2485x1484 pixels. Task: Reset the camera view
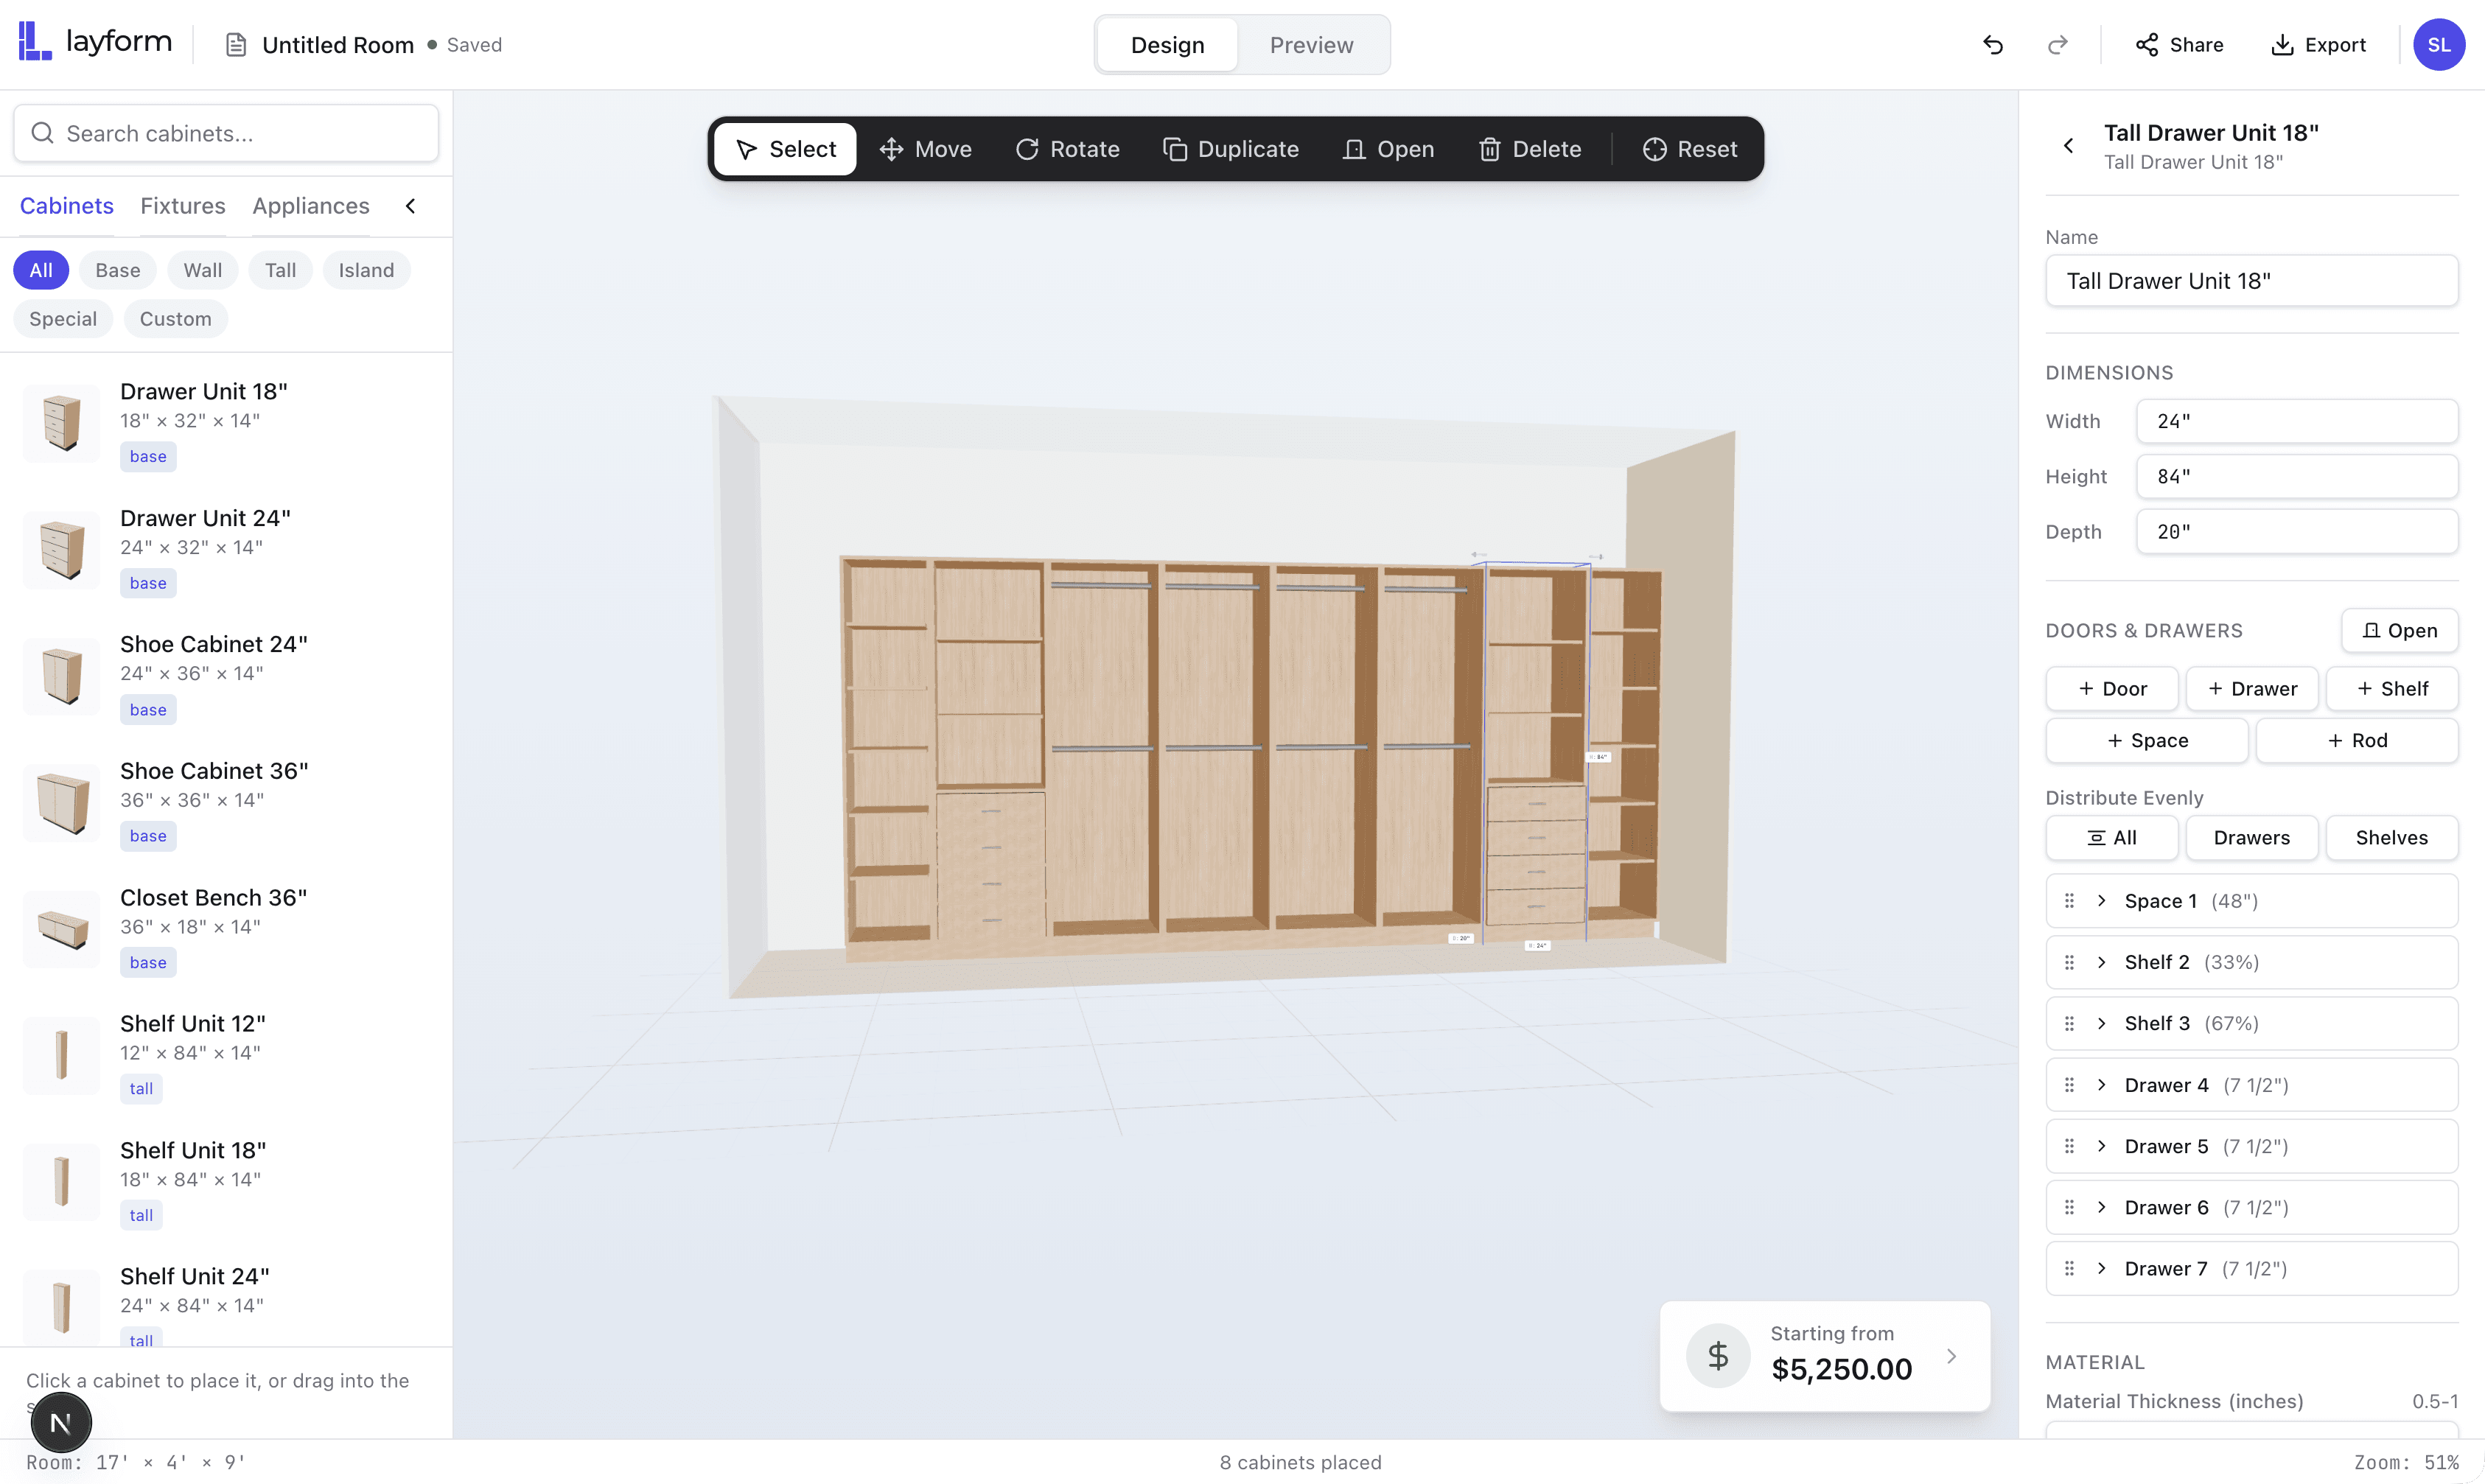[x=1690, y=149]
